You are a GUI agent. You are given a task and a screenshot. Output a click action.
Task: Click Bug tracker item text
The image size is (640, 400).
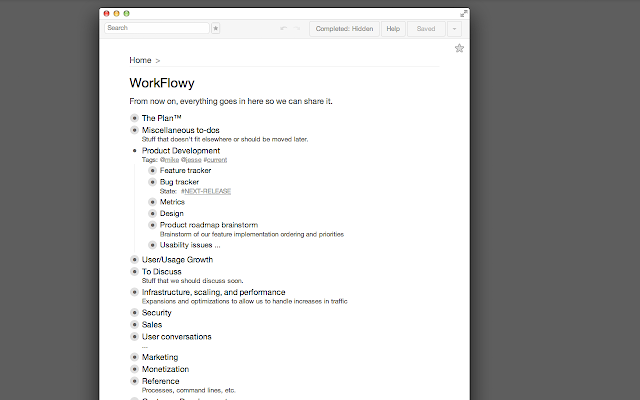tap(179, 182)
